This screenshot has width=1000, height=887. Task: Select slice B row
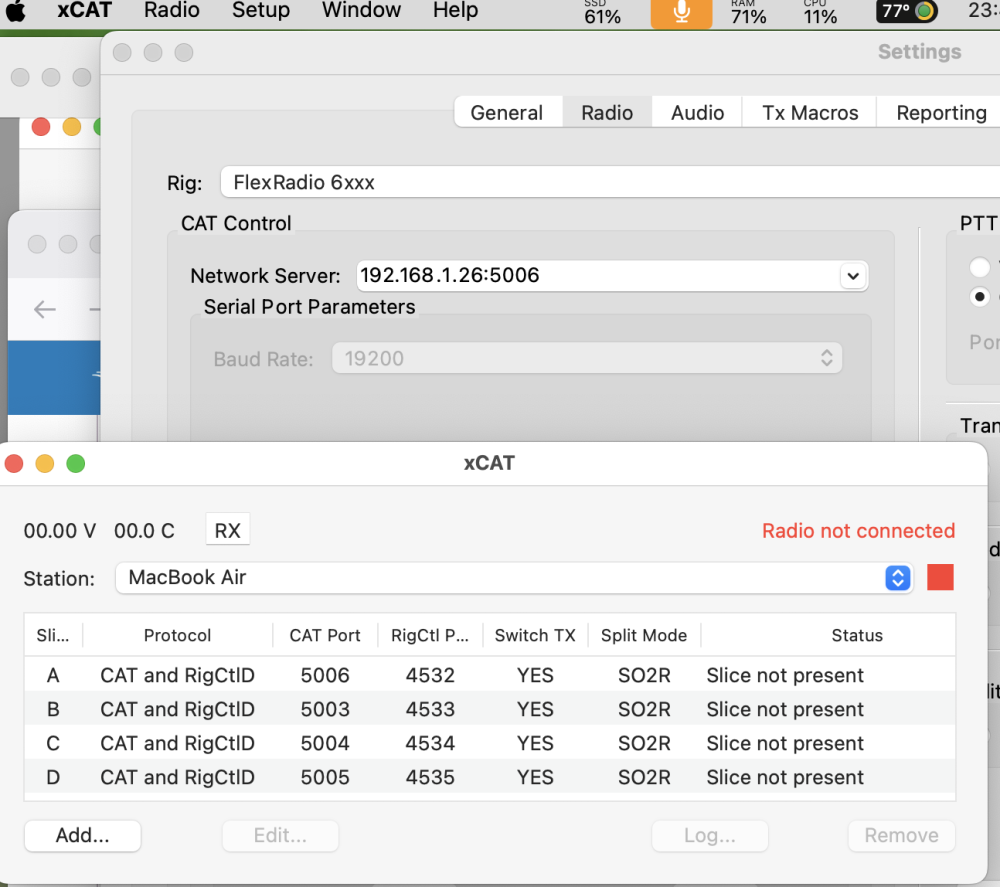(490, 709)
